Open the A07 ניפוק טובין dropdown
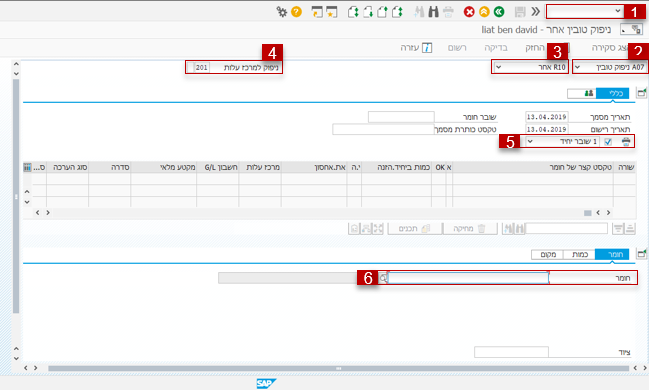Screen dimensions: 649x390 [610, 67]
